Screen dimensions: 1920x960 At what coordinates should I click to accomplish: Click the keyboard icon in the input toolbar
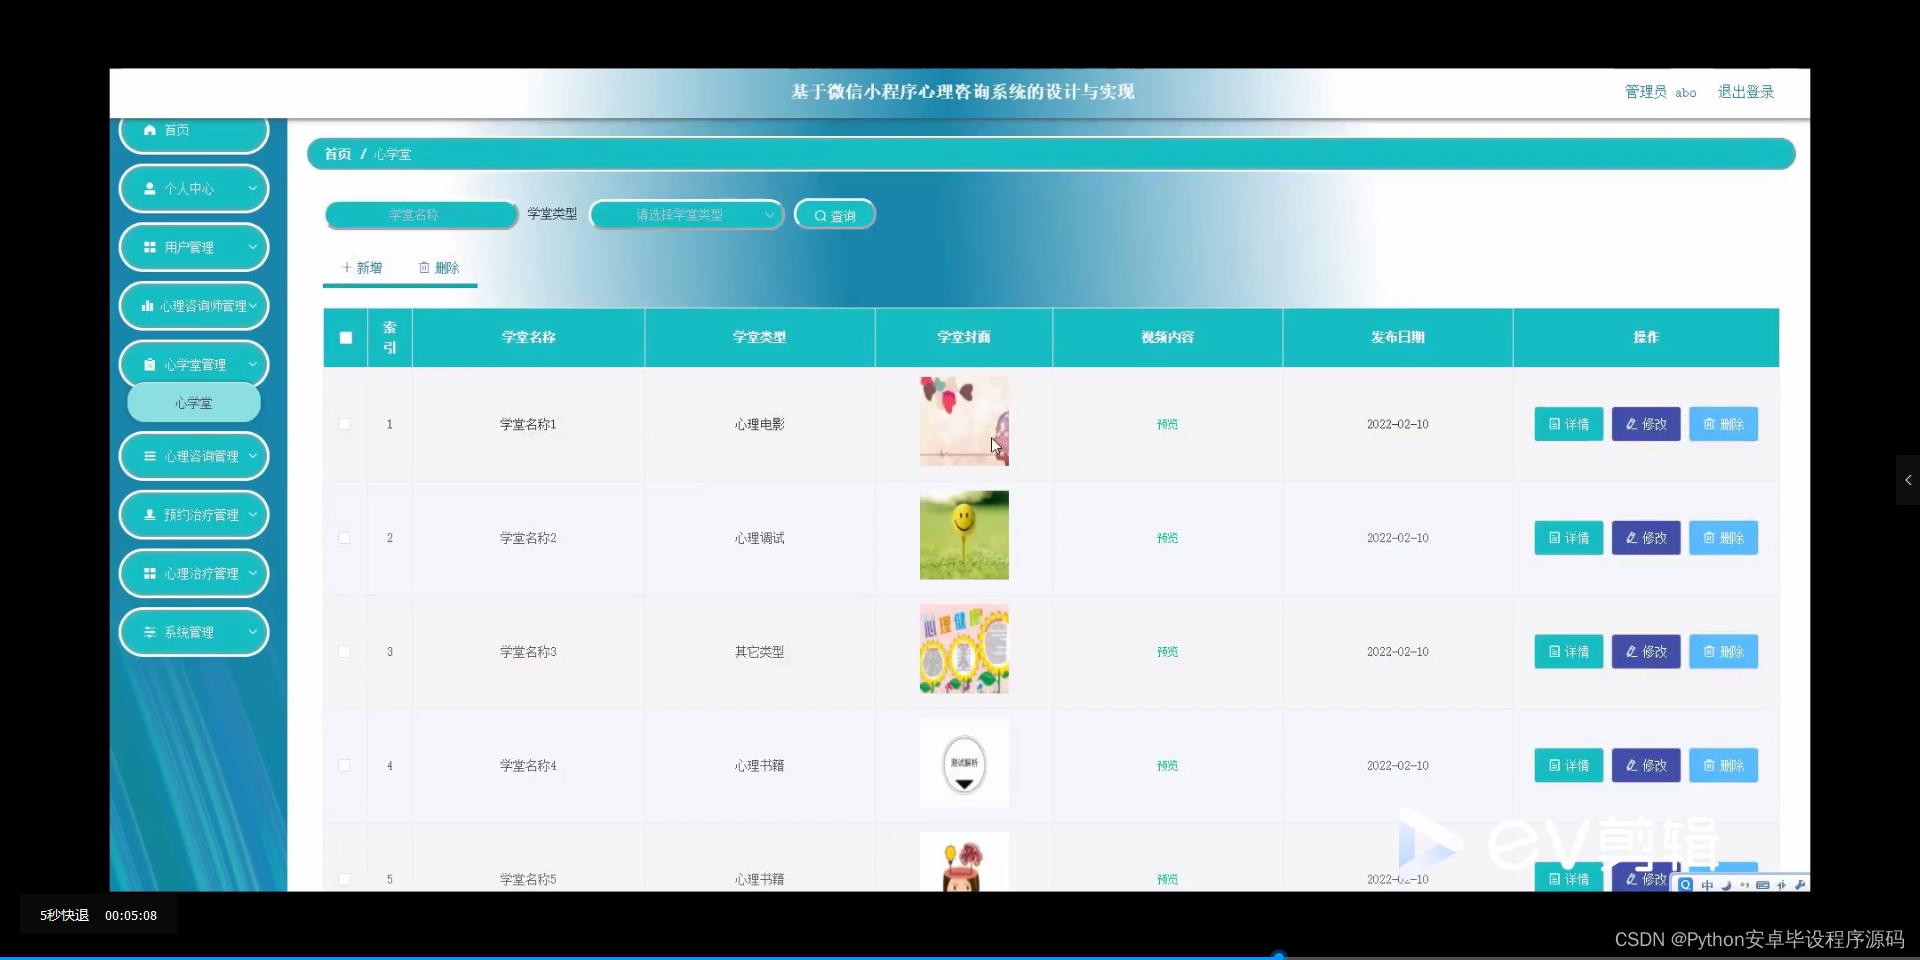(1763, 886)
